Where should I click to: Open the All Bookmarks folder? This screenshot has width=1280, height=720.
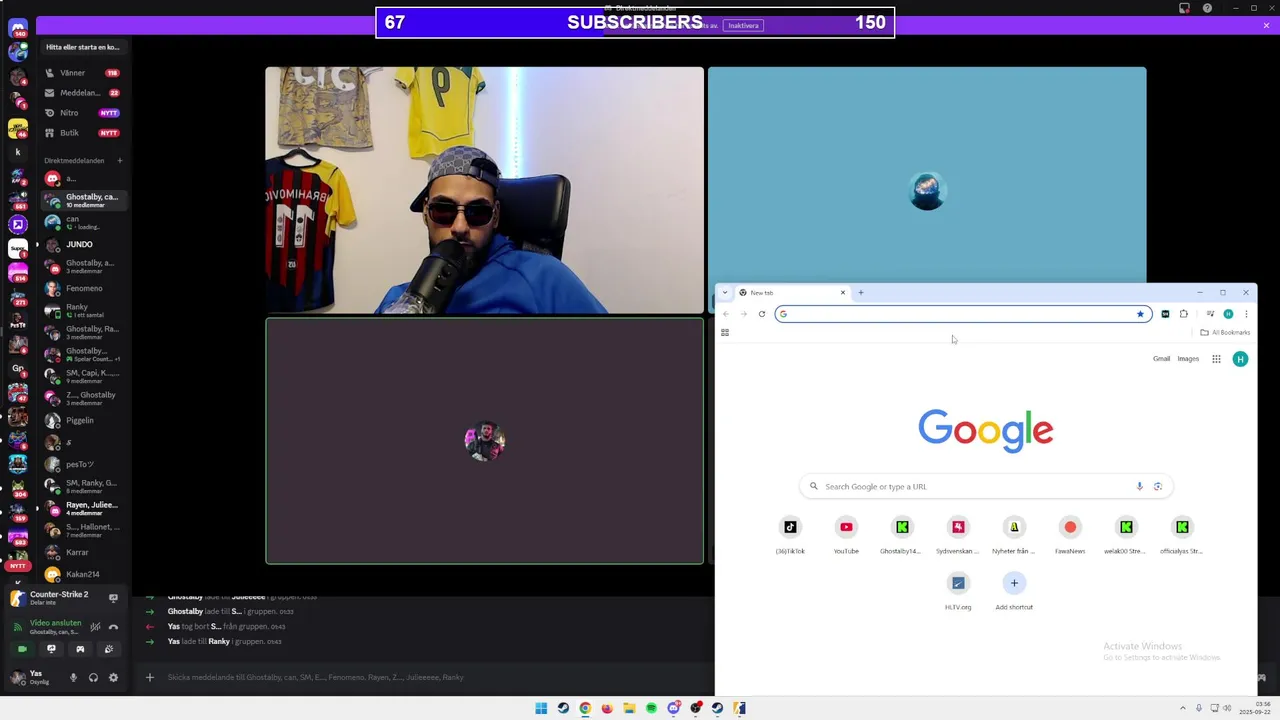click(x=1225, y=332)
